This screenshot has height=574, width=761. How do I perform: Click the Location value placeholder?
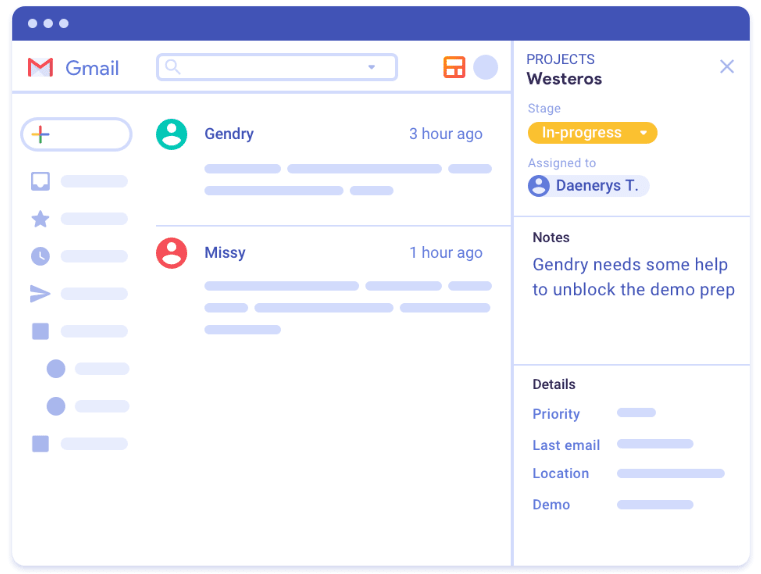tap(671, 473)
